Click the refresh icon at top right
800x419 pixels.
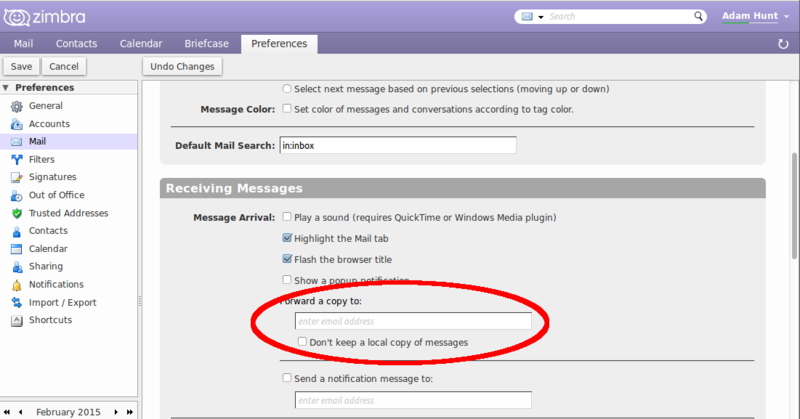pyautogui.click(x=783, y=44)
